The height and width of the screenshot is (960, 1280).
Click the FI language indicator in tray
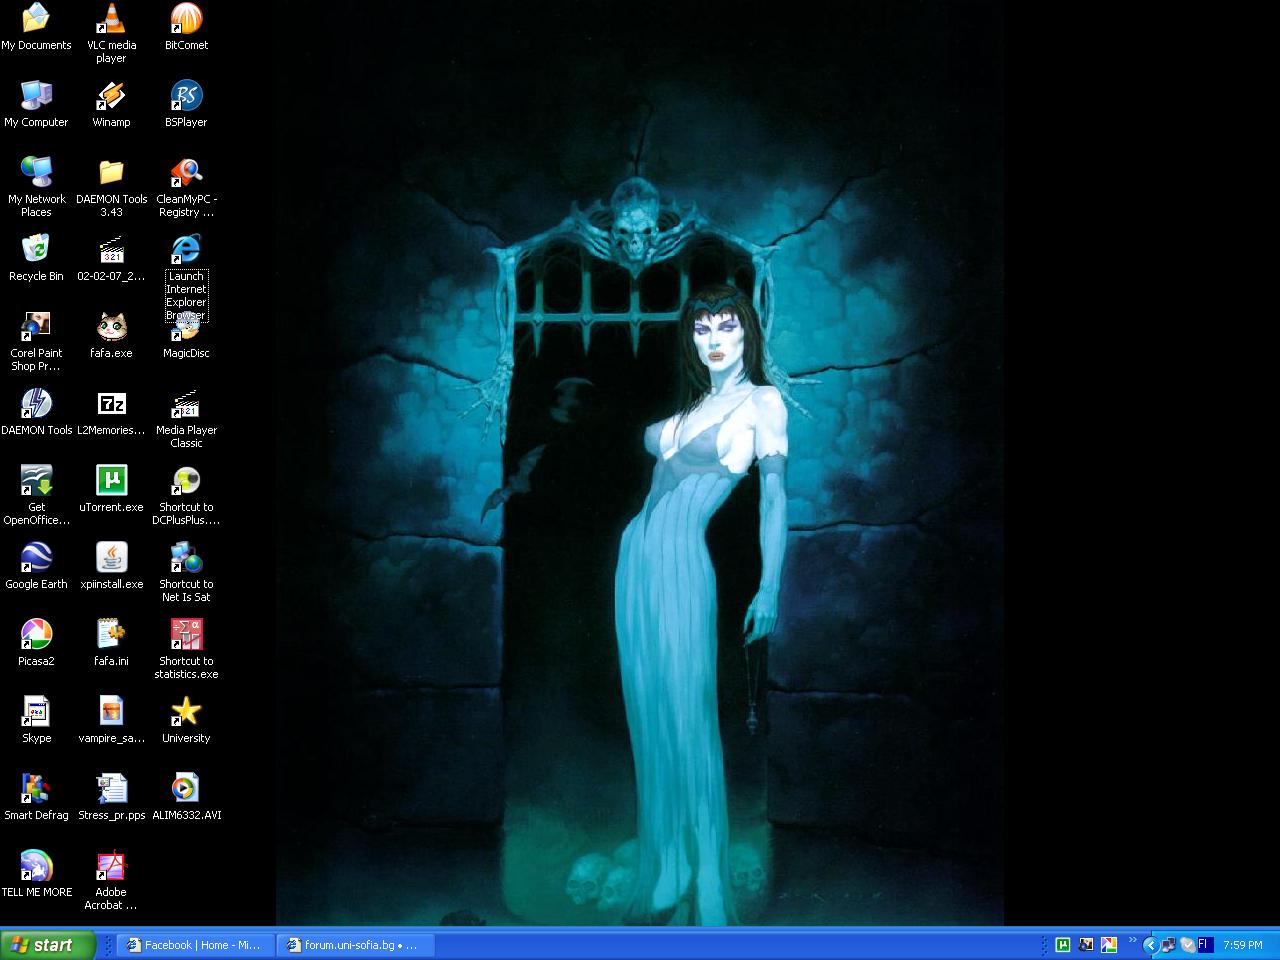click(x=1205, y=944)
